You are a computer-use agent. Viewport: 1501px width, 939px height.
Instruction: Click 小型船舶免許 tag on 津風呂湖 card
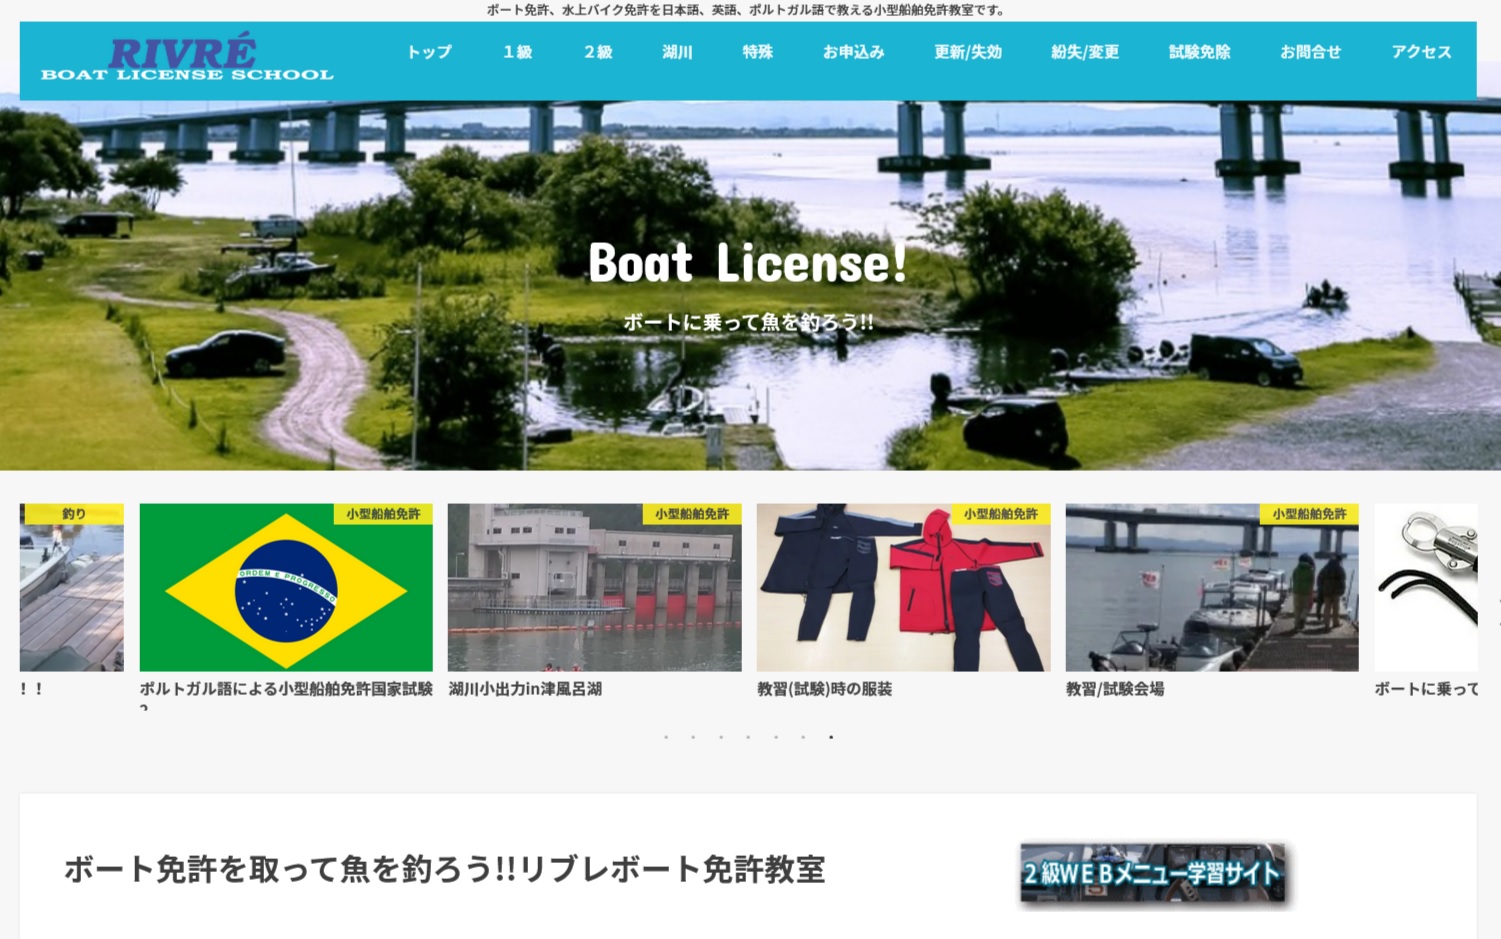tap(692, 514)
